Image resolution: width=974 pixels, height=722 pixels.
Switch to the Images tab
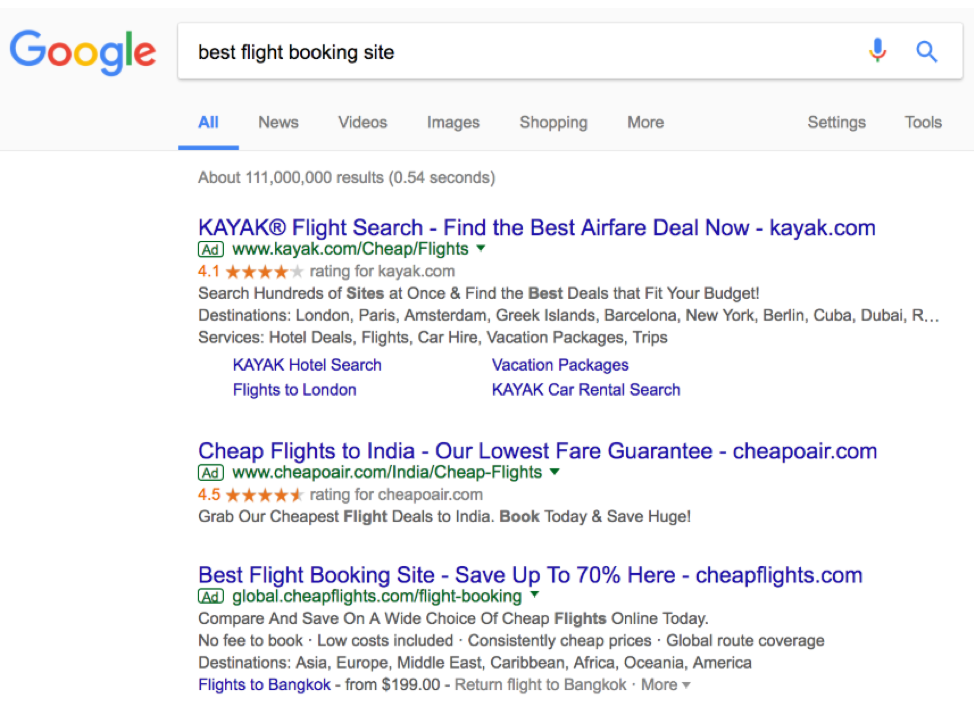tap(453, 122)
